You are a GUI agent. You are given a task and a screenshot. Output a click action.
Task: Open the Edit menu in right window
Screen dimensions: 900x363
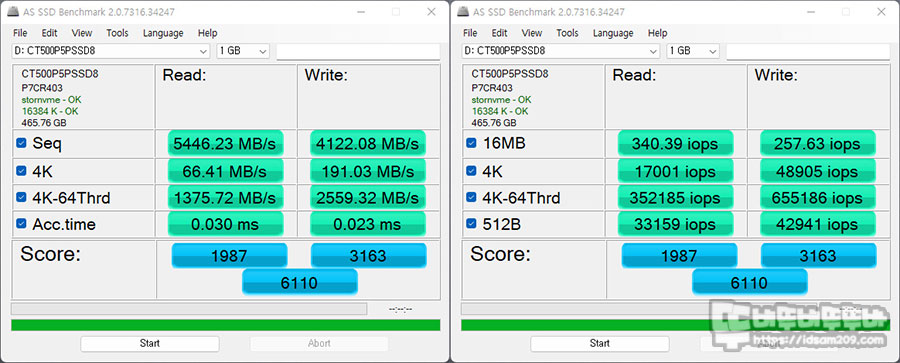point(499,33)
